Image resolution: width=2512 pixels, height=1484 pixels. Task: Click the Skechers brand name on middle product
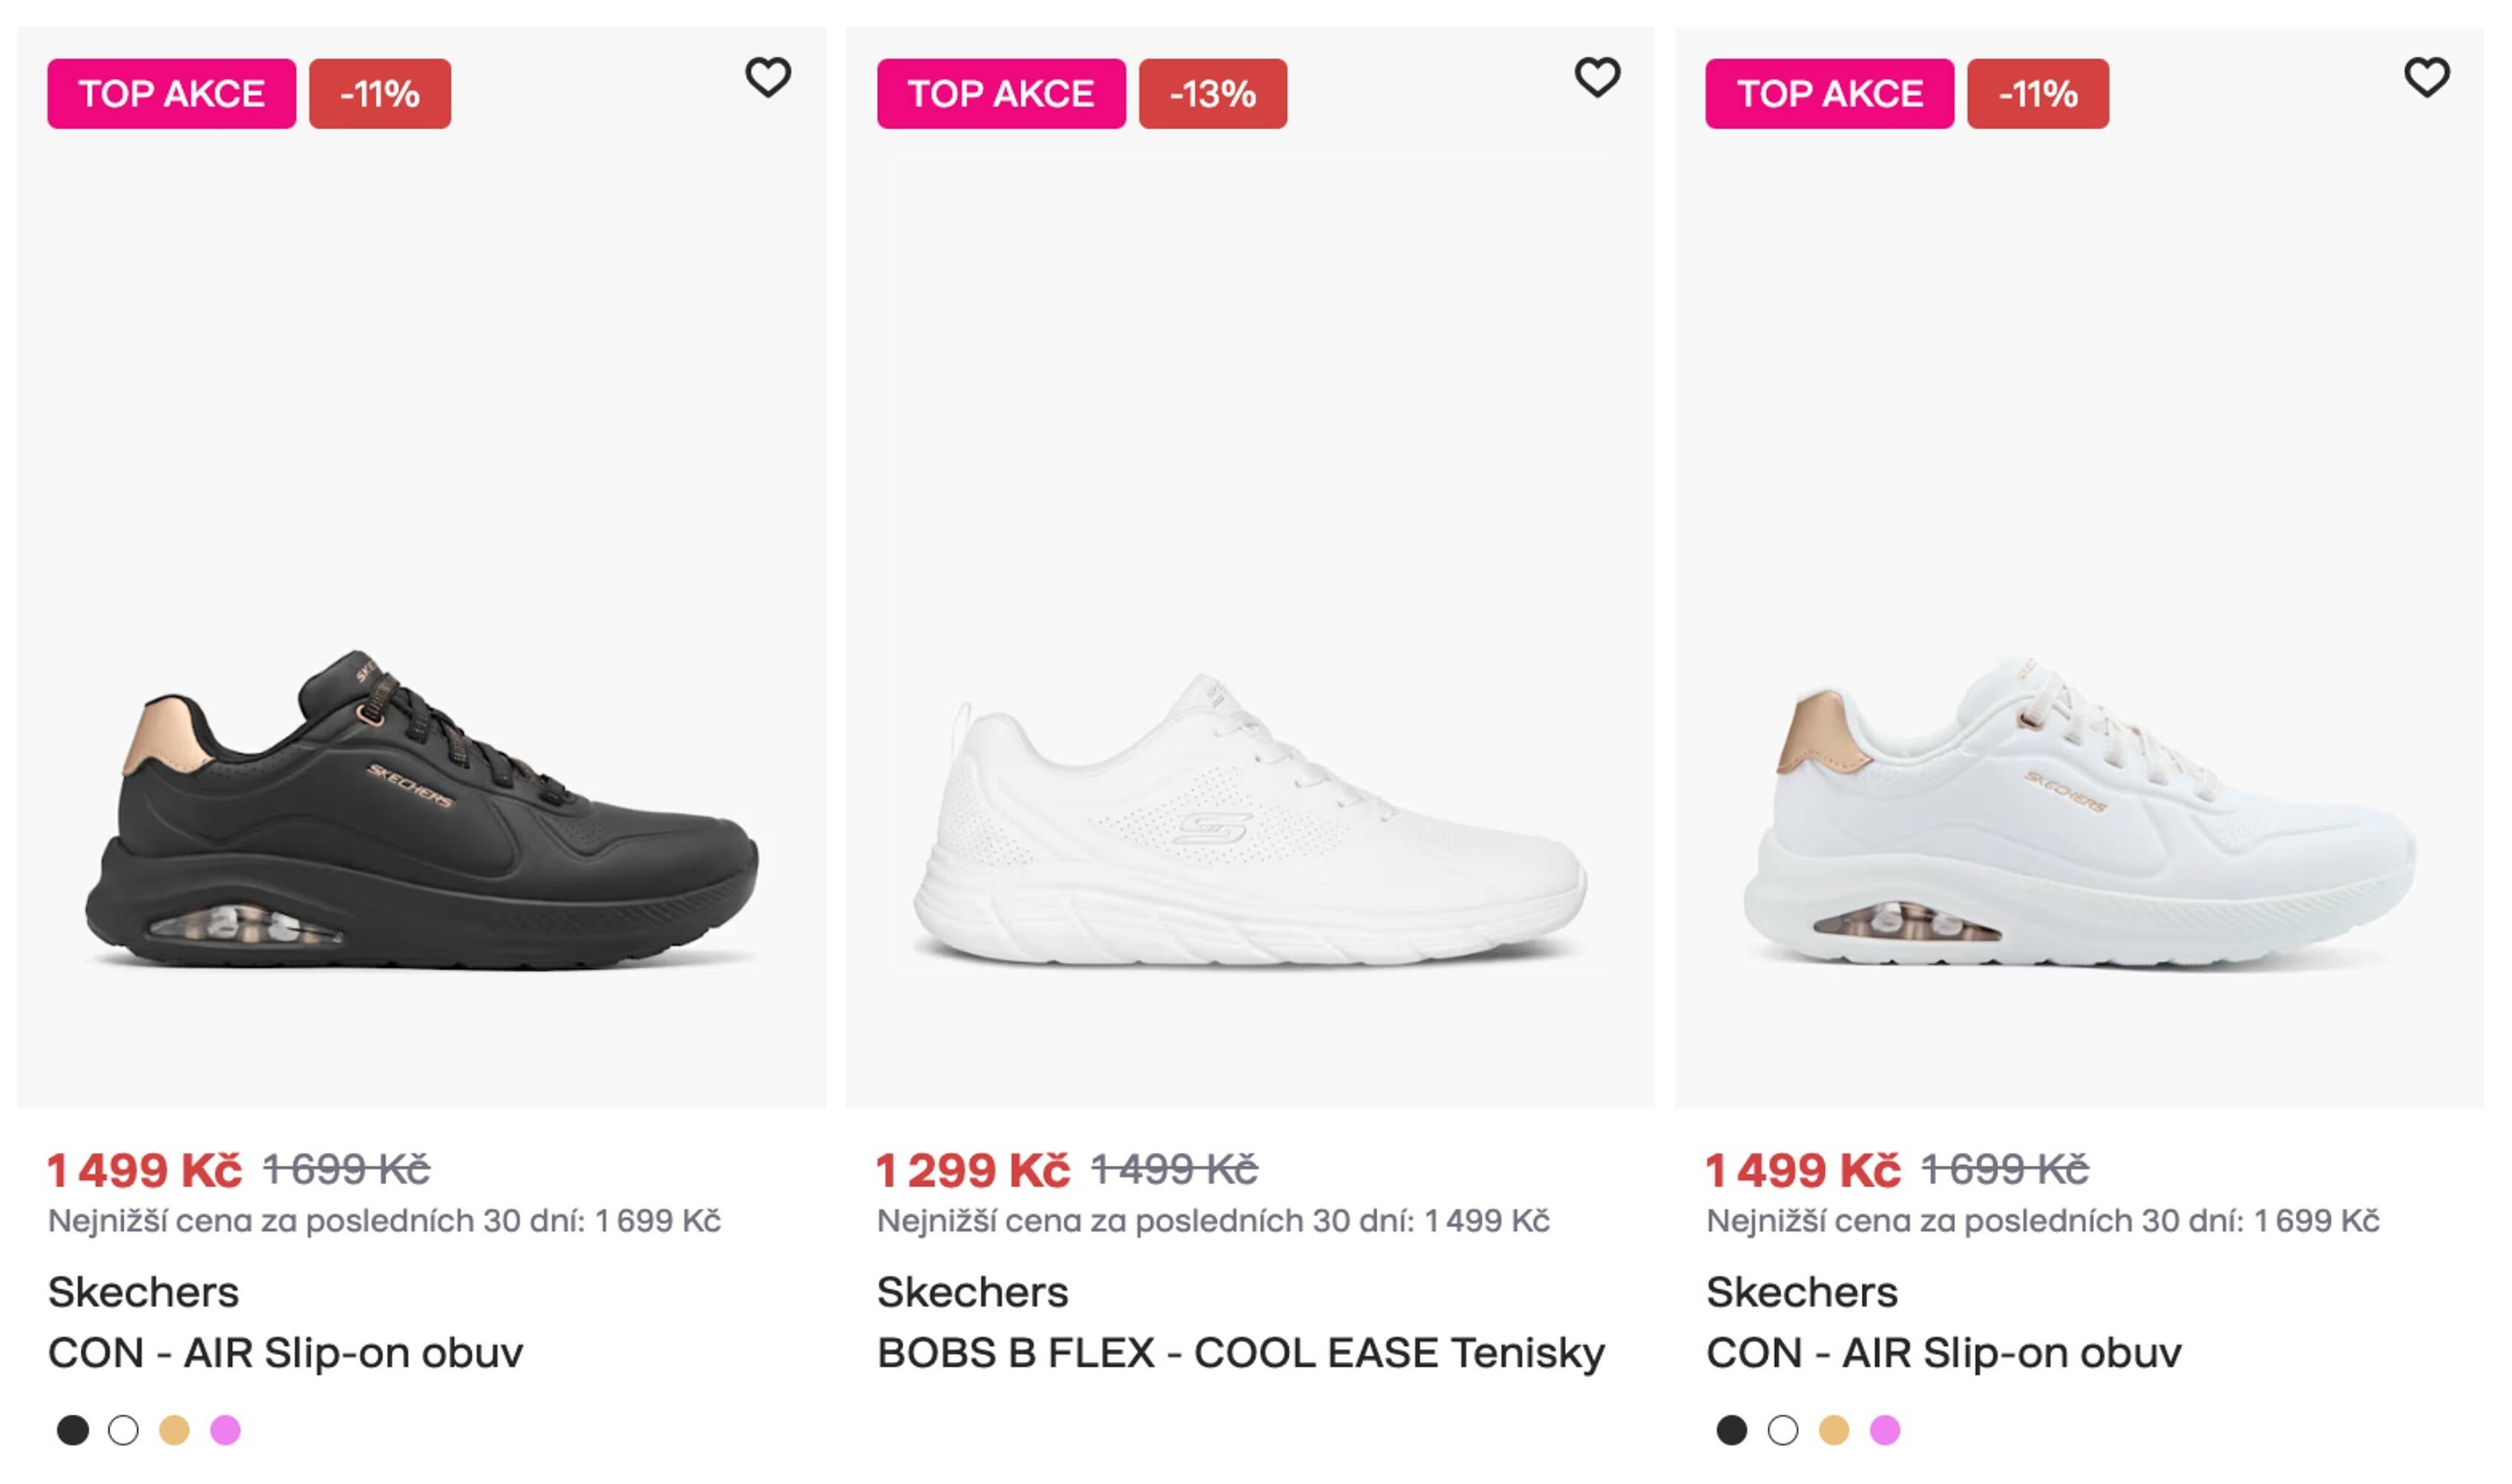click(972, 1290)
